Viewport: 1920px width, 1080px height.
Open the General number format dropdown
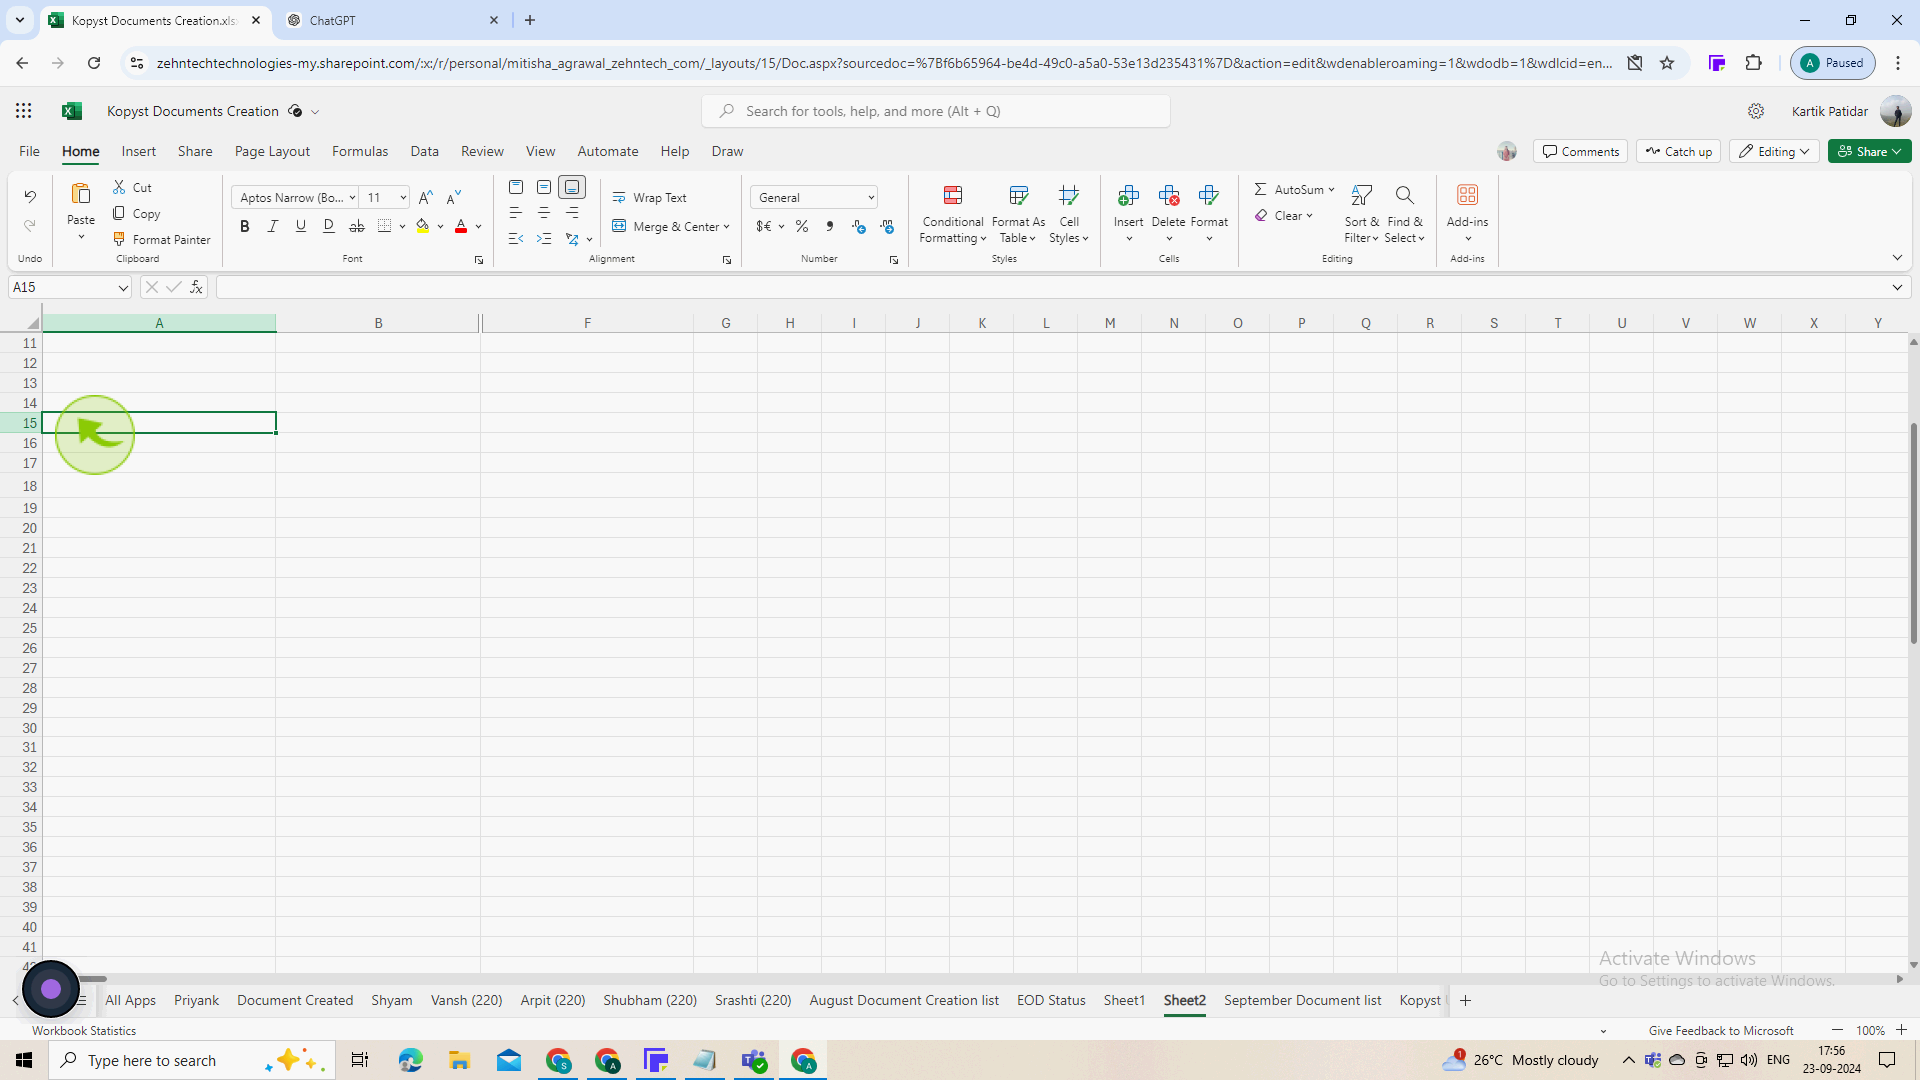pyautogui.click(x=871, y=198)
